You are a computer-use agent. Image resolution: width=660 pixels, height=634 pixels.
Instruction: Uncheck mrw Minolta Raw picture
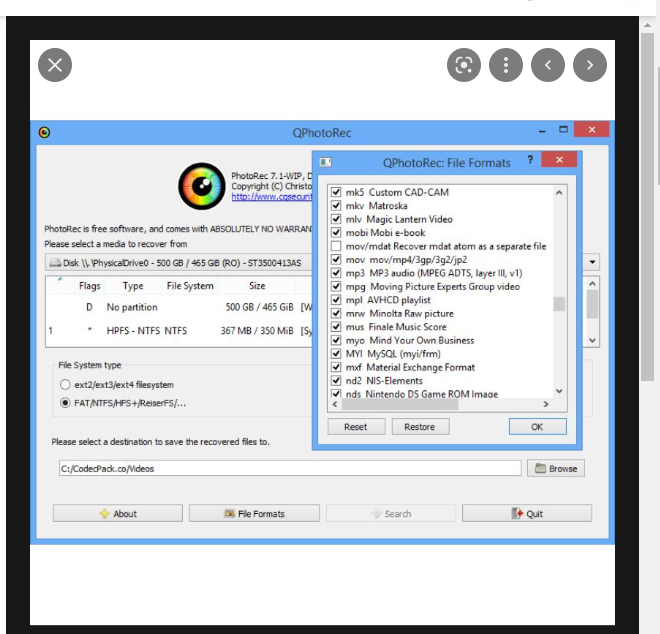point(335,314)
